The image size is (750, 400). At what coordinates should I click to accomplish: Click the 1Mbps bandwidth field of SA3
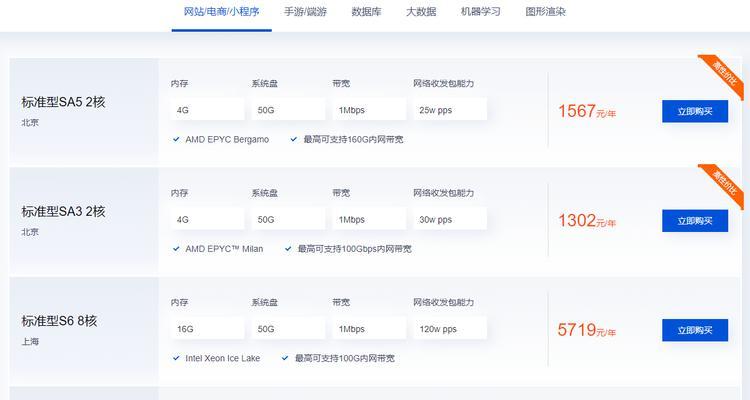(369, 219)
